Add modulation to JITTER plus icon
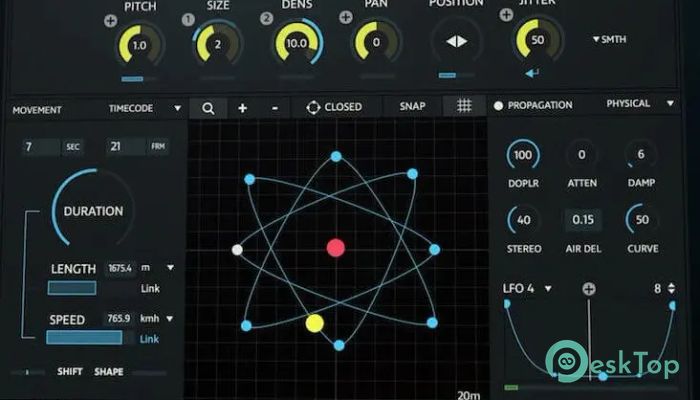 (506, 15)
